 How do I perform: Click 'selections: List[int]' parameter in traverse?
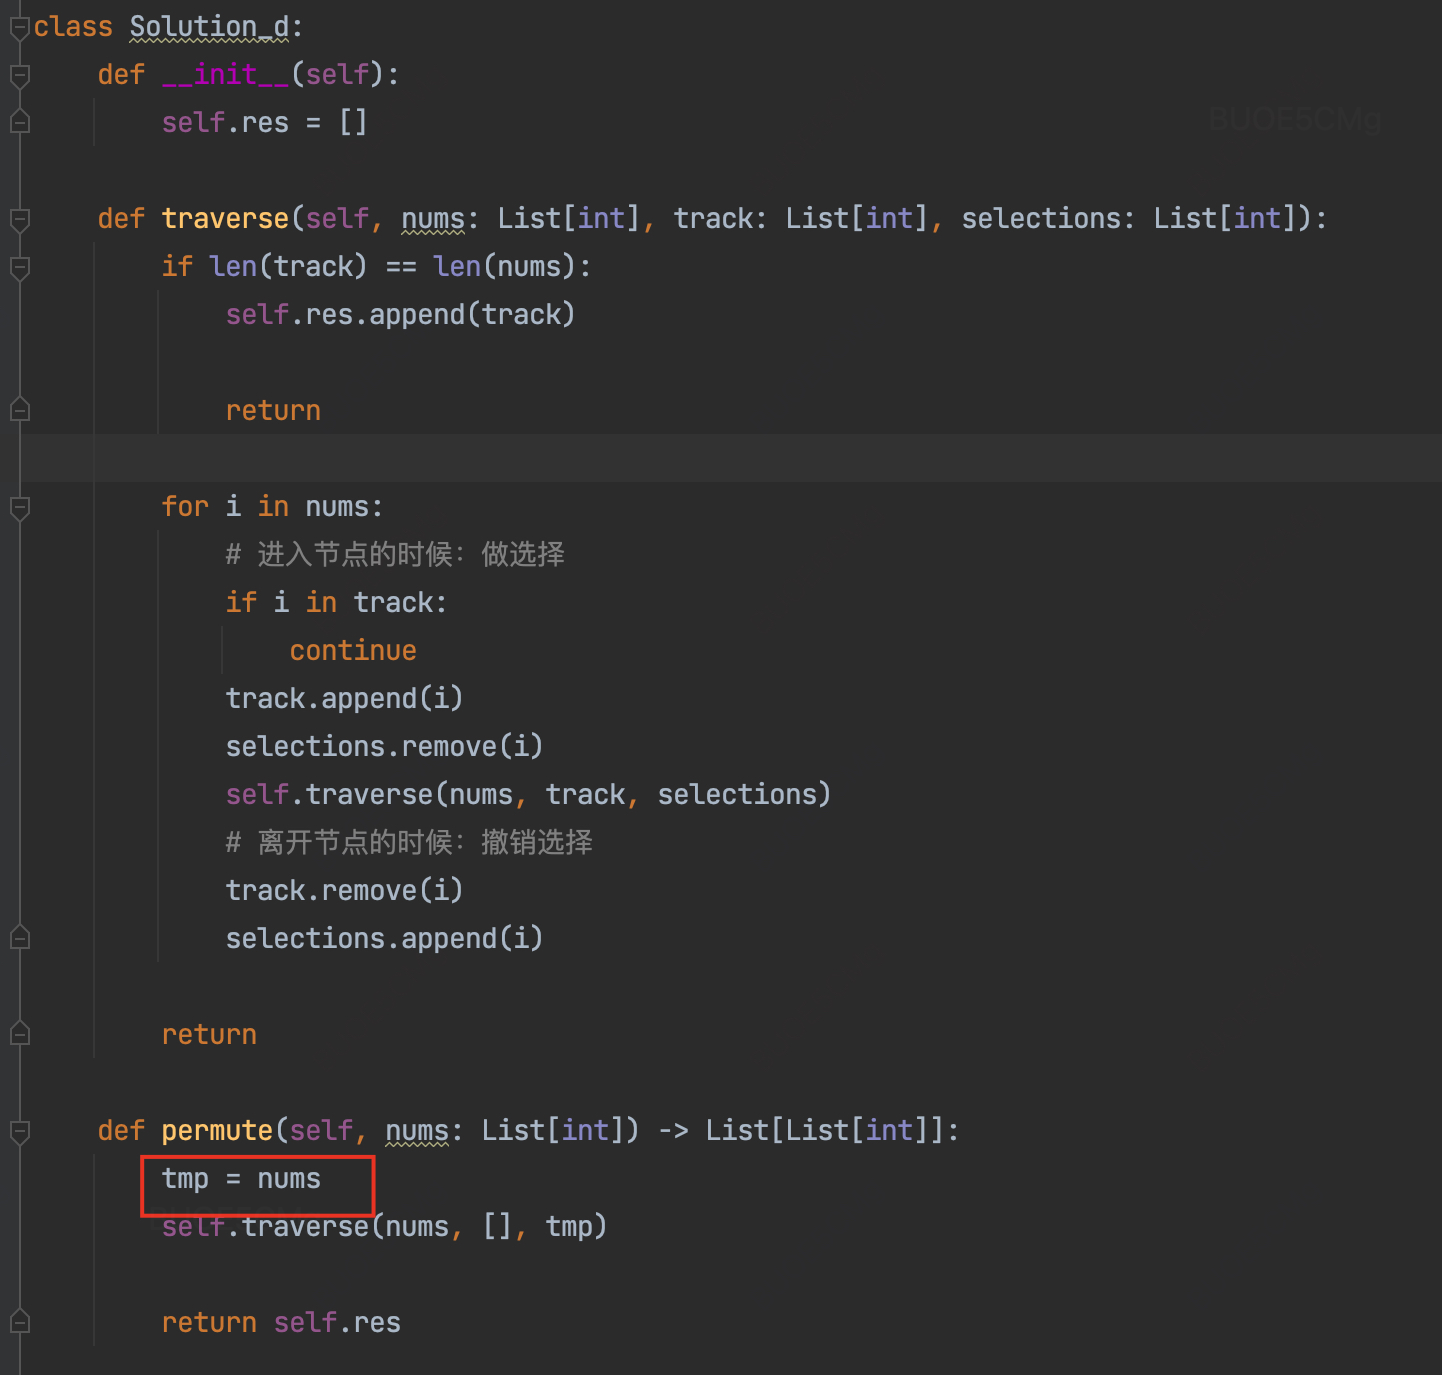point(1135,219)
